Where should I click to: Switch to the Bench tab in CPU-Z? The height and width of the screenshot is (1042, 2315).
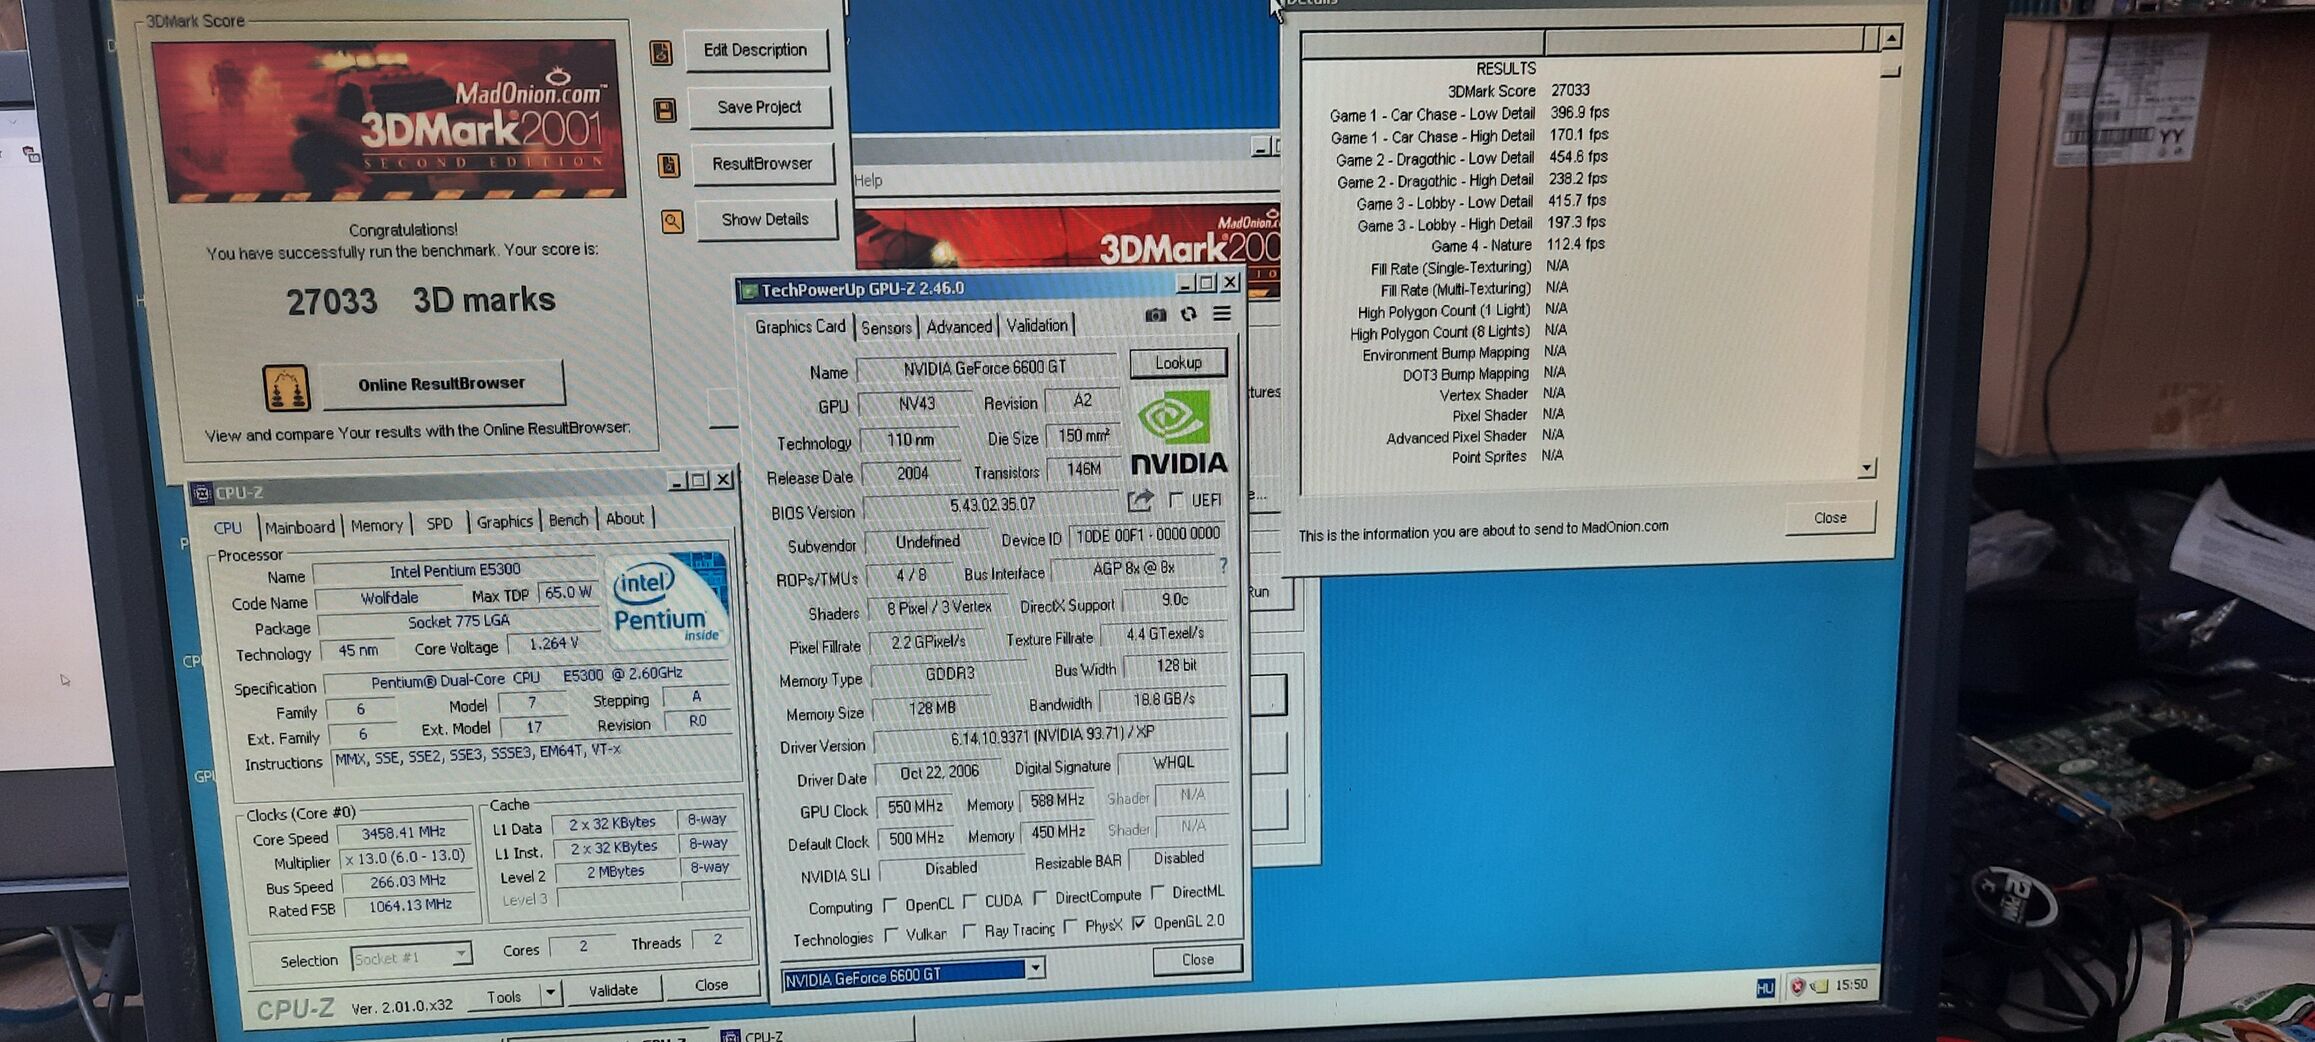(568, 520)
